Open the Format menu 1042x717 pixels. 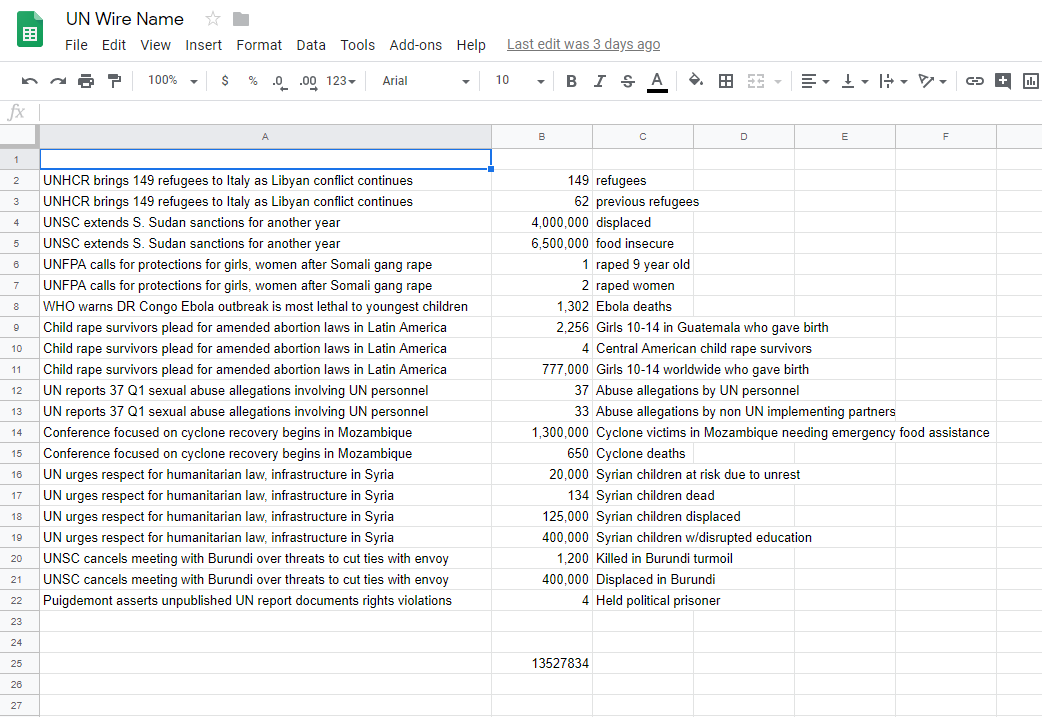coord(259,45)
